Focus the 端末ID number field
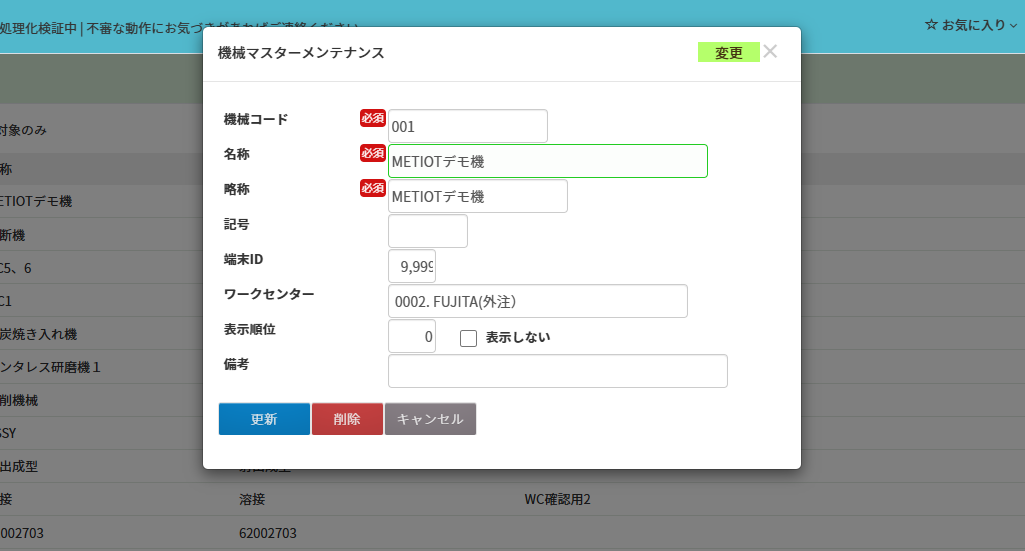Viewport: 1025px width, 551px height. [411, 266]
